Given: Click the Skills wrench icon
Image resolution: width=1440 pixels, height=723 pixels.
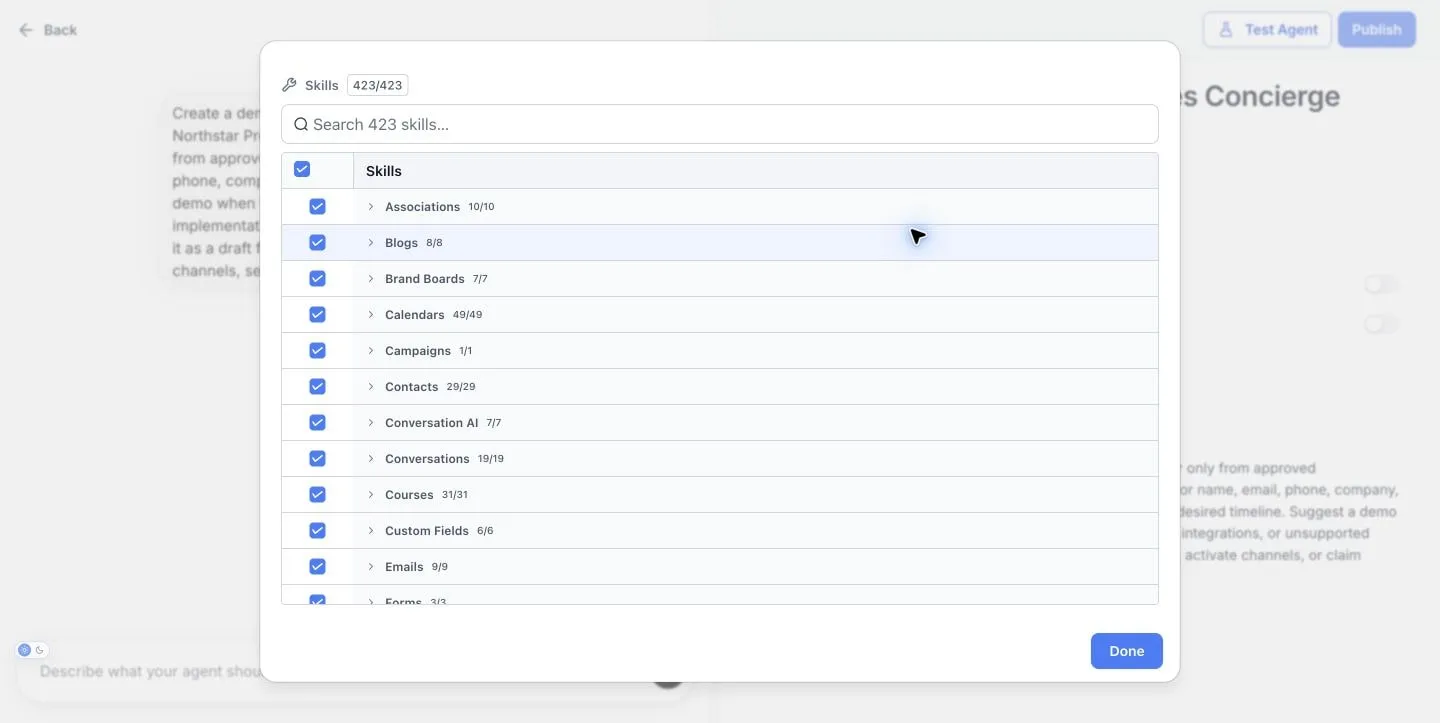Looking at the screenshot, I should pos(290,85).
